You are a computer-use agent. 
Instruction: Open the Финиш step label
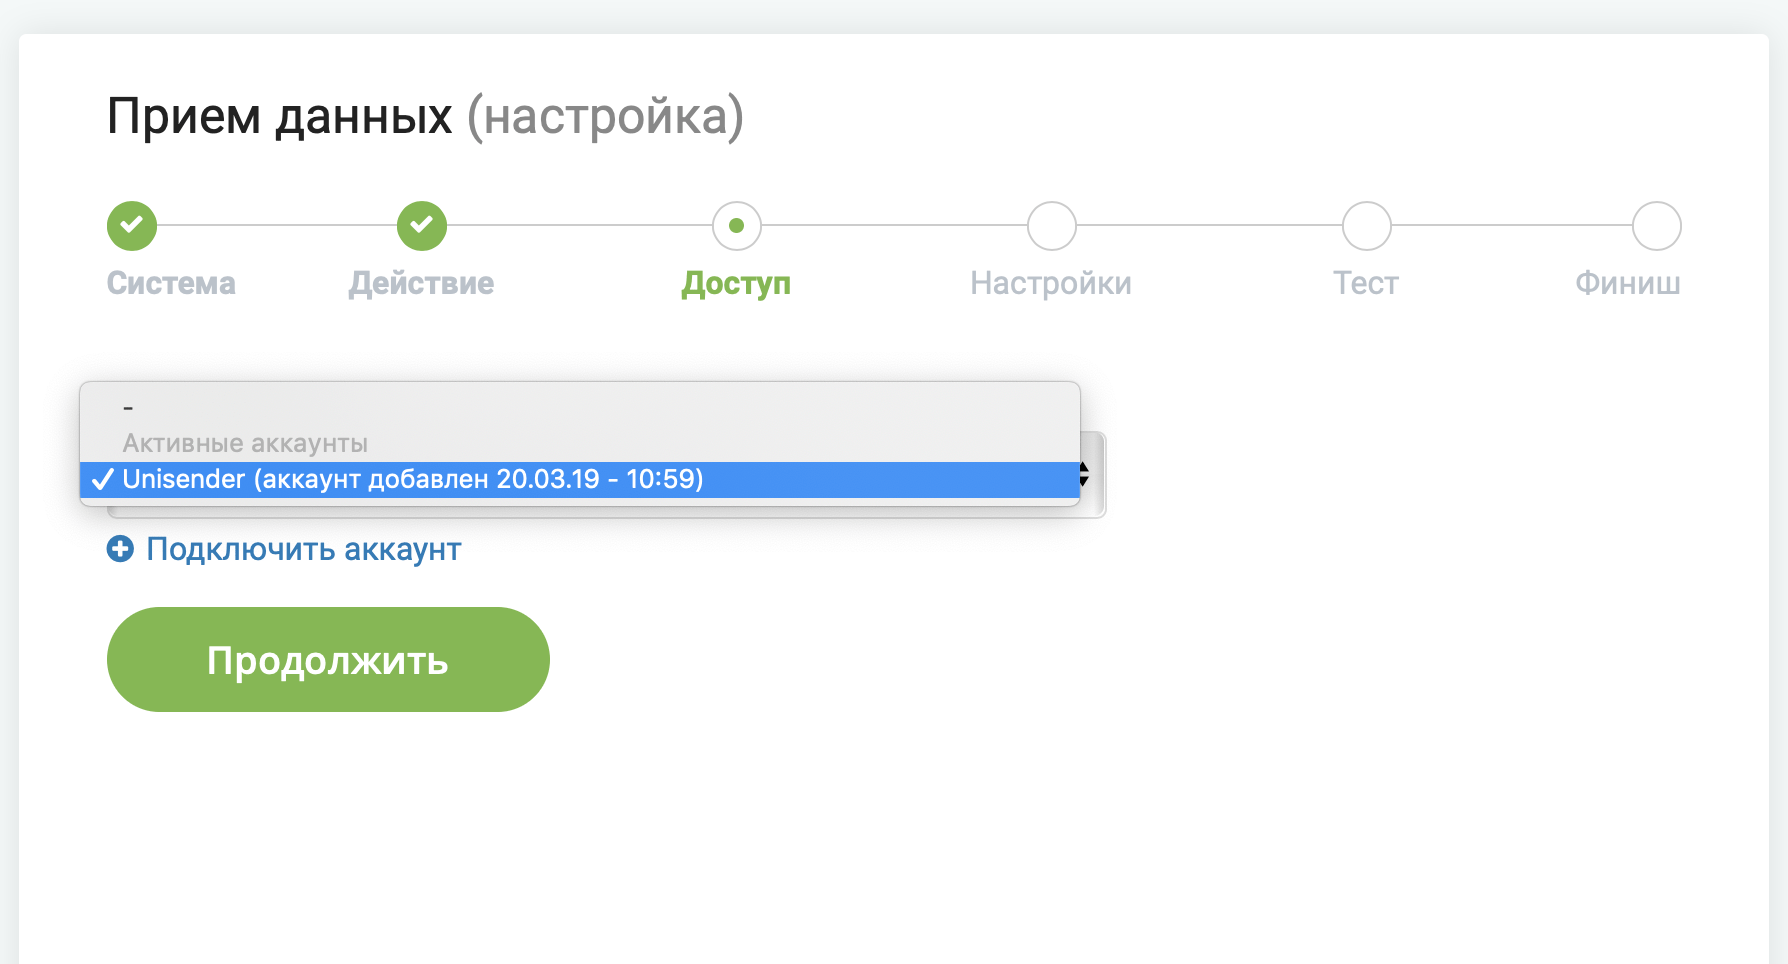point(1628,283)
